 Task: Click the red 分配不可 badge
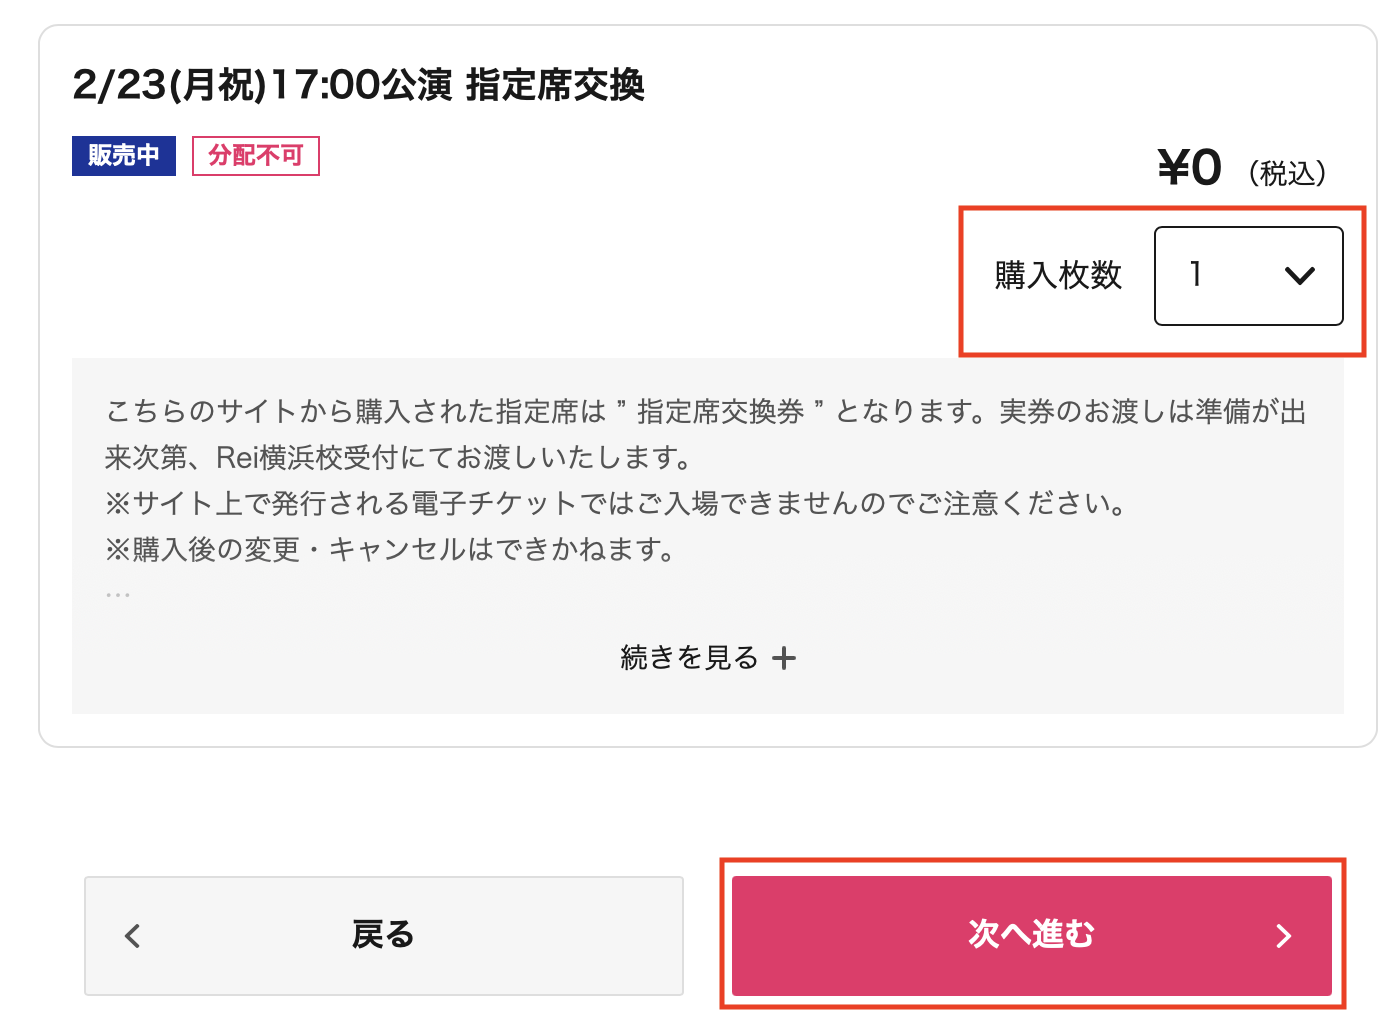pos(255,156)
